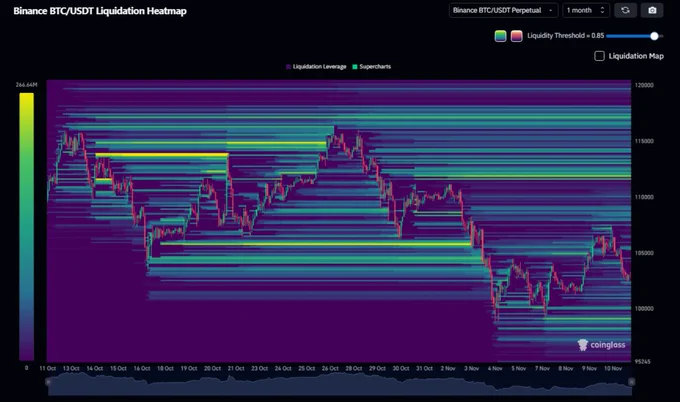This screenshot has width=680, height=402.
Task: Click the refresh chart icon button
Action: click(625, 10)
